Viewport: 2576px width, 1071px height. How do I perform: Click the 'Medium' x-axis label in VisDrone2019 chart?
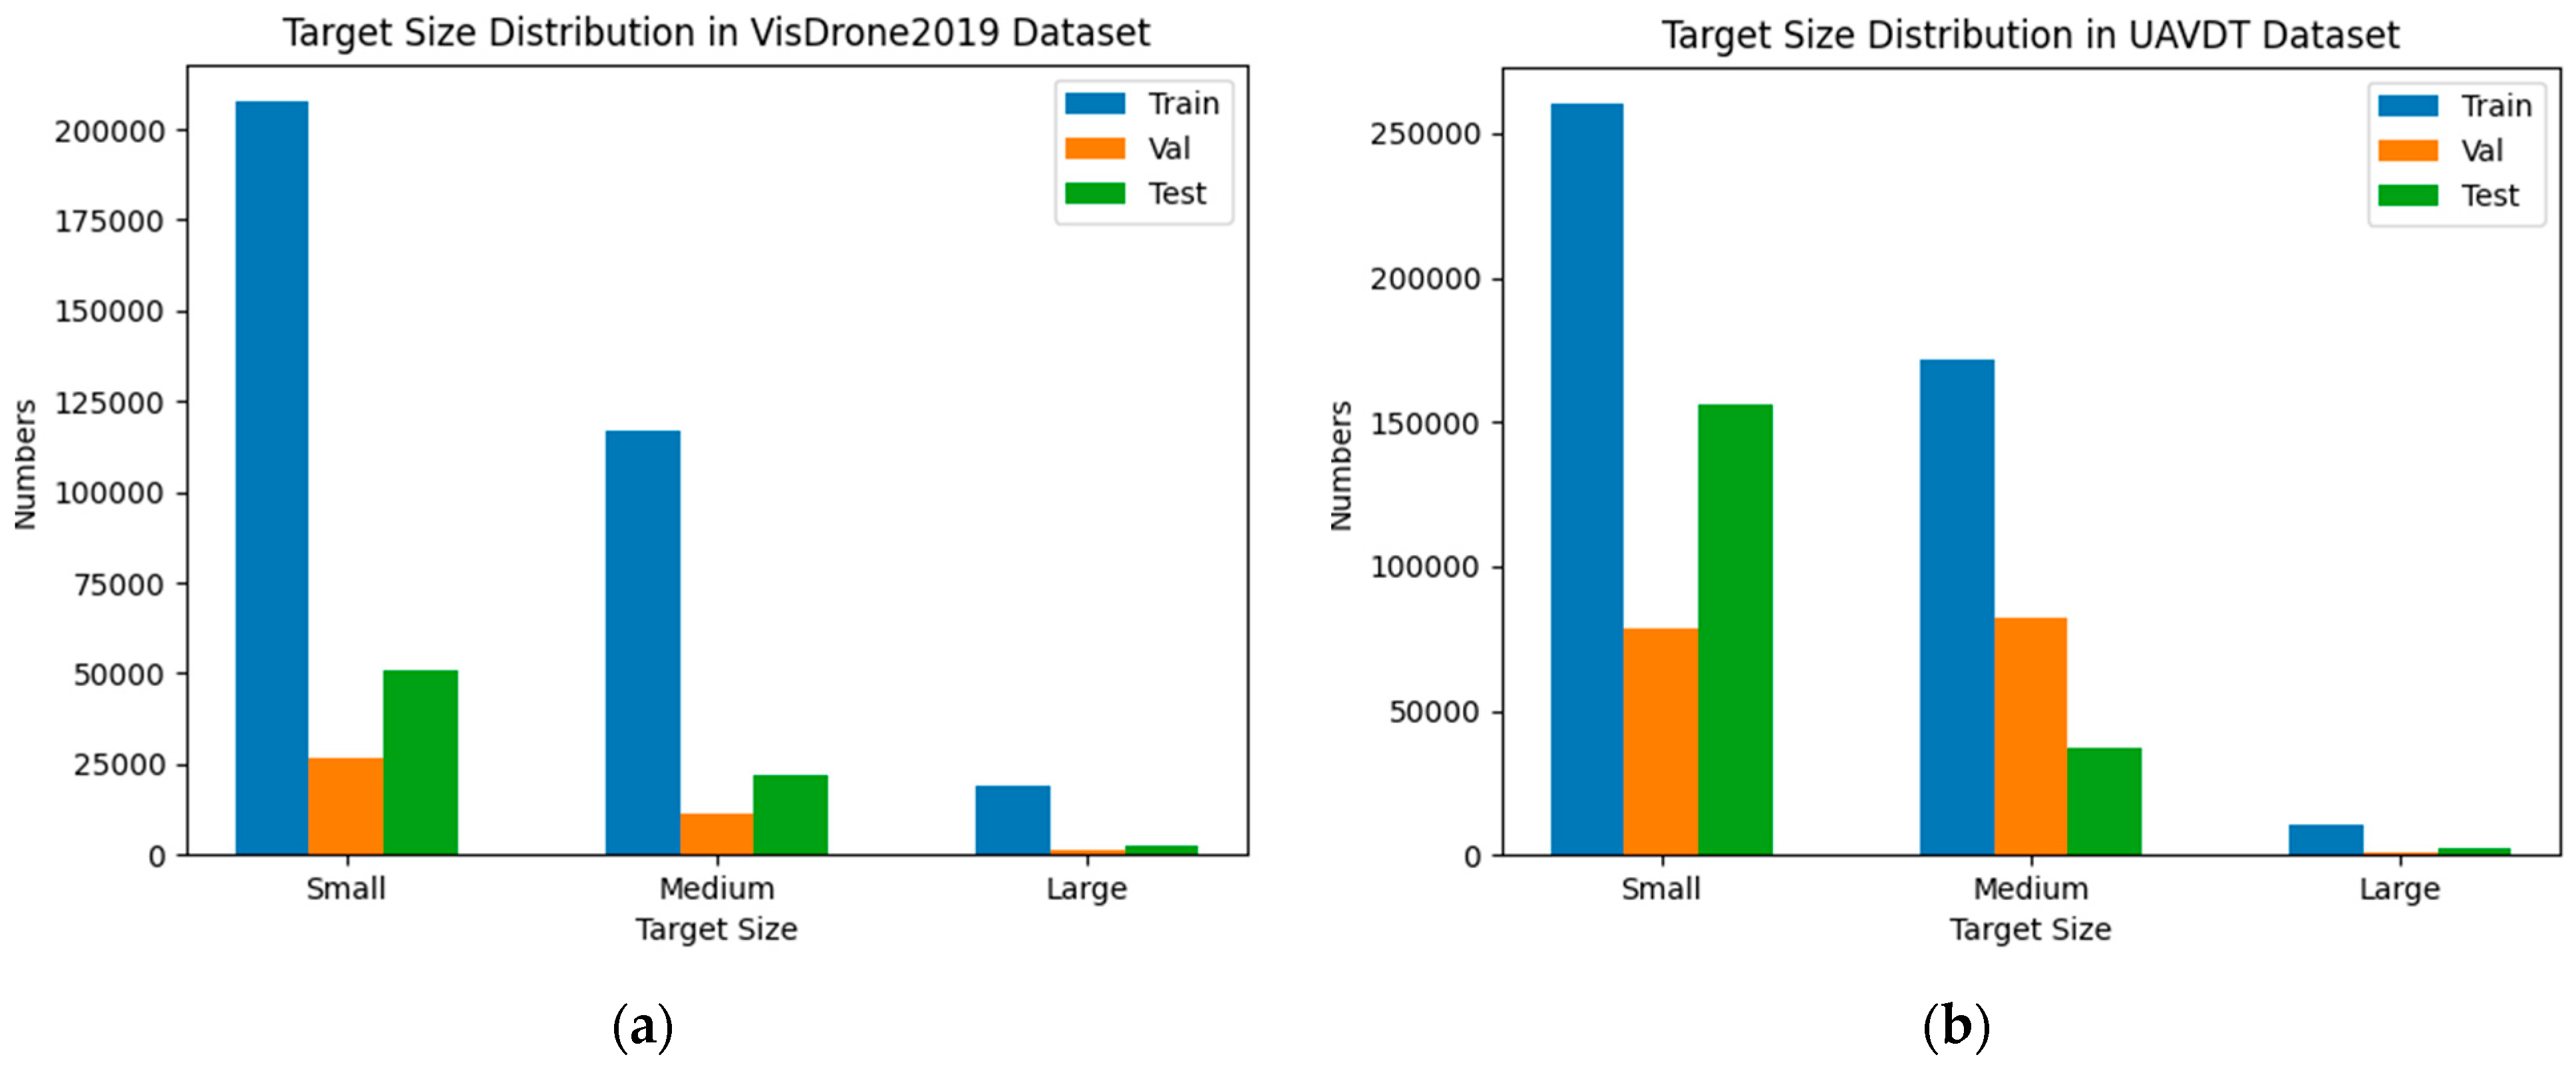coord(717,888)
